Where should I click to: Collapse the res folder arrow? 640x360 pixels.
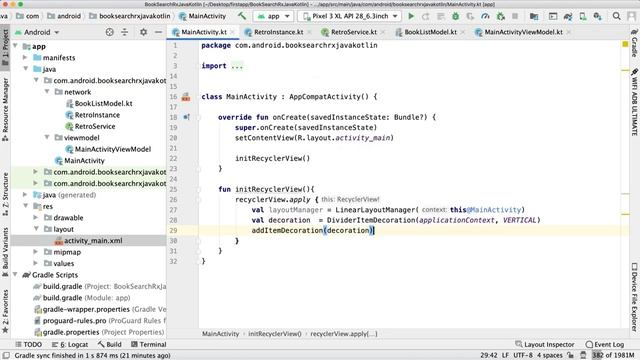pyautogui.click(x=25, y=206)
